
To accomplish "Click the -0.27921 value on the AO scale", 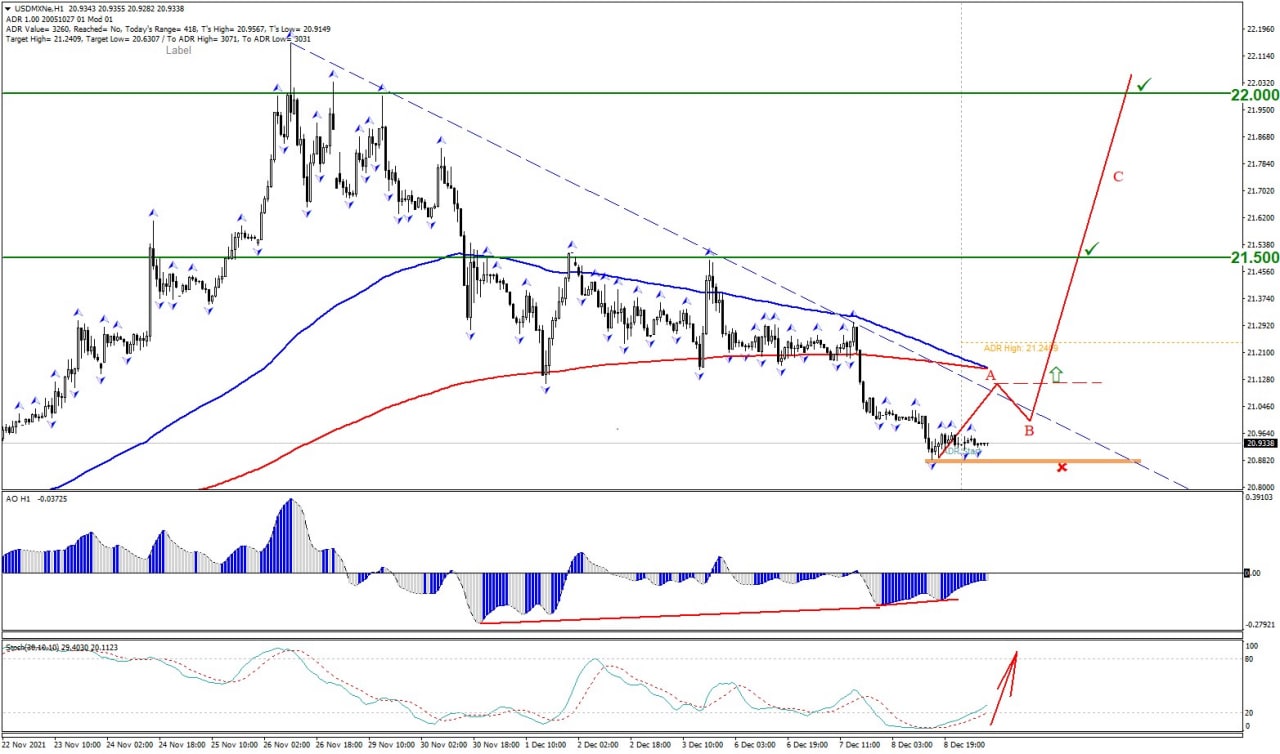I will (x=1261, y=624).
